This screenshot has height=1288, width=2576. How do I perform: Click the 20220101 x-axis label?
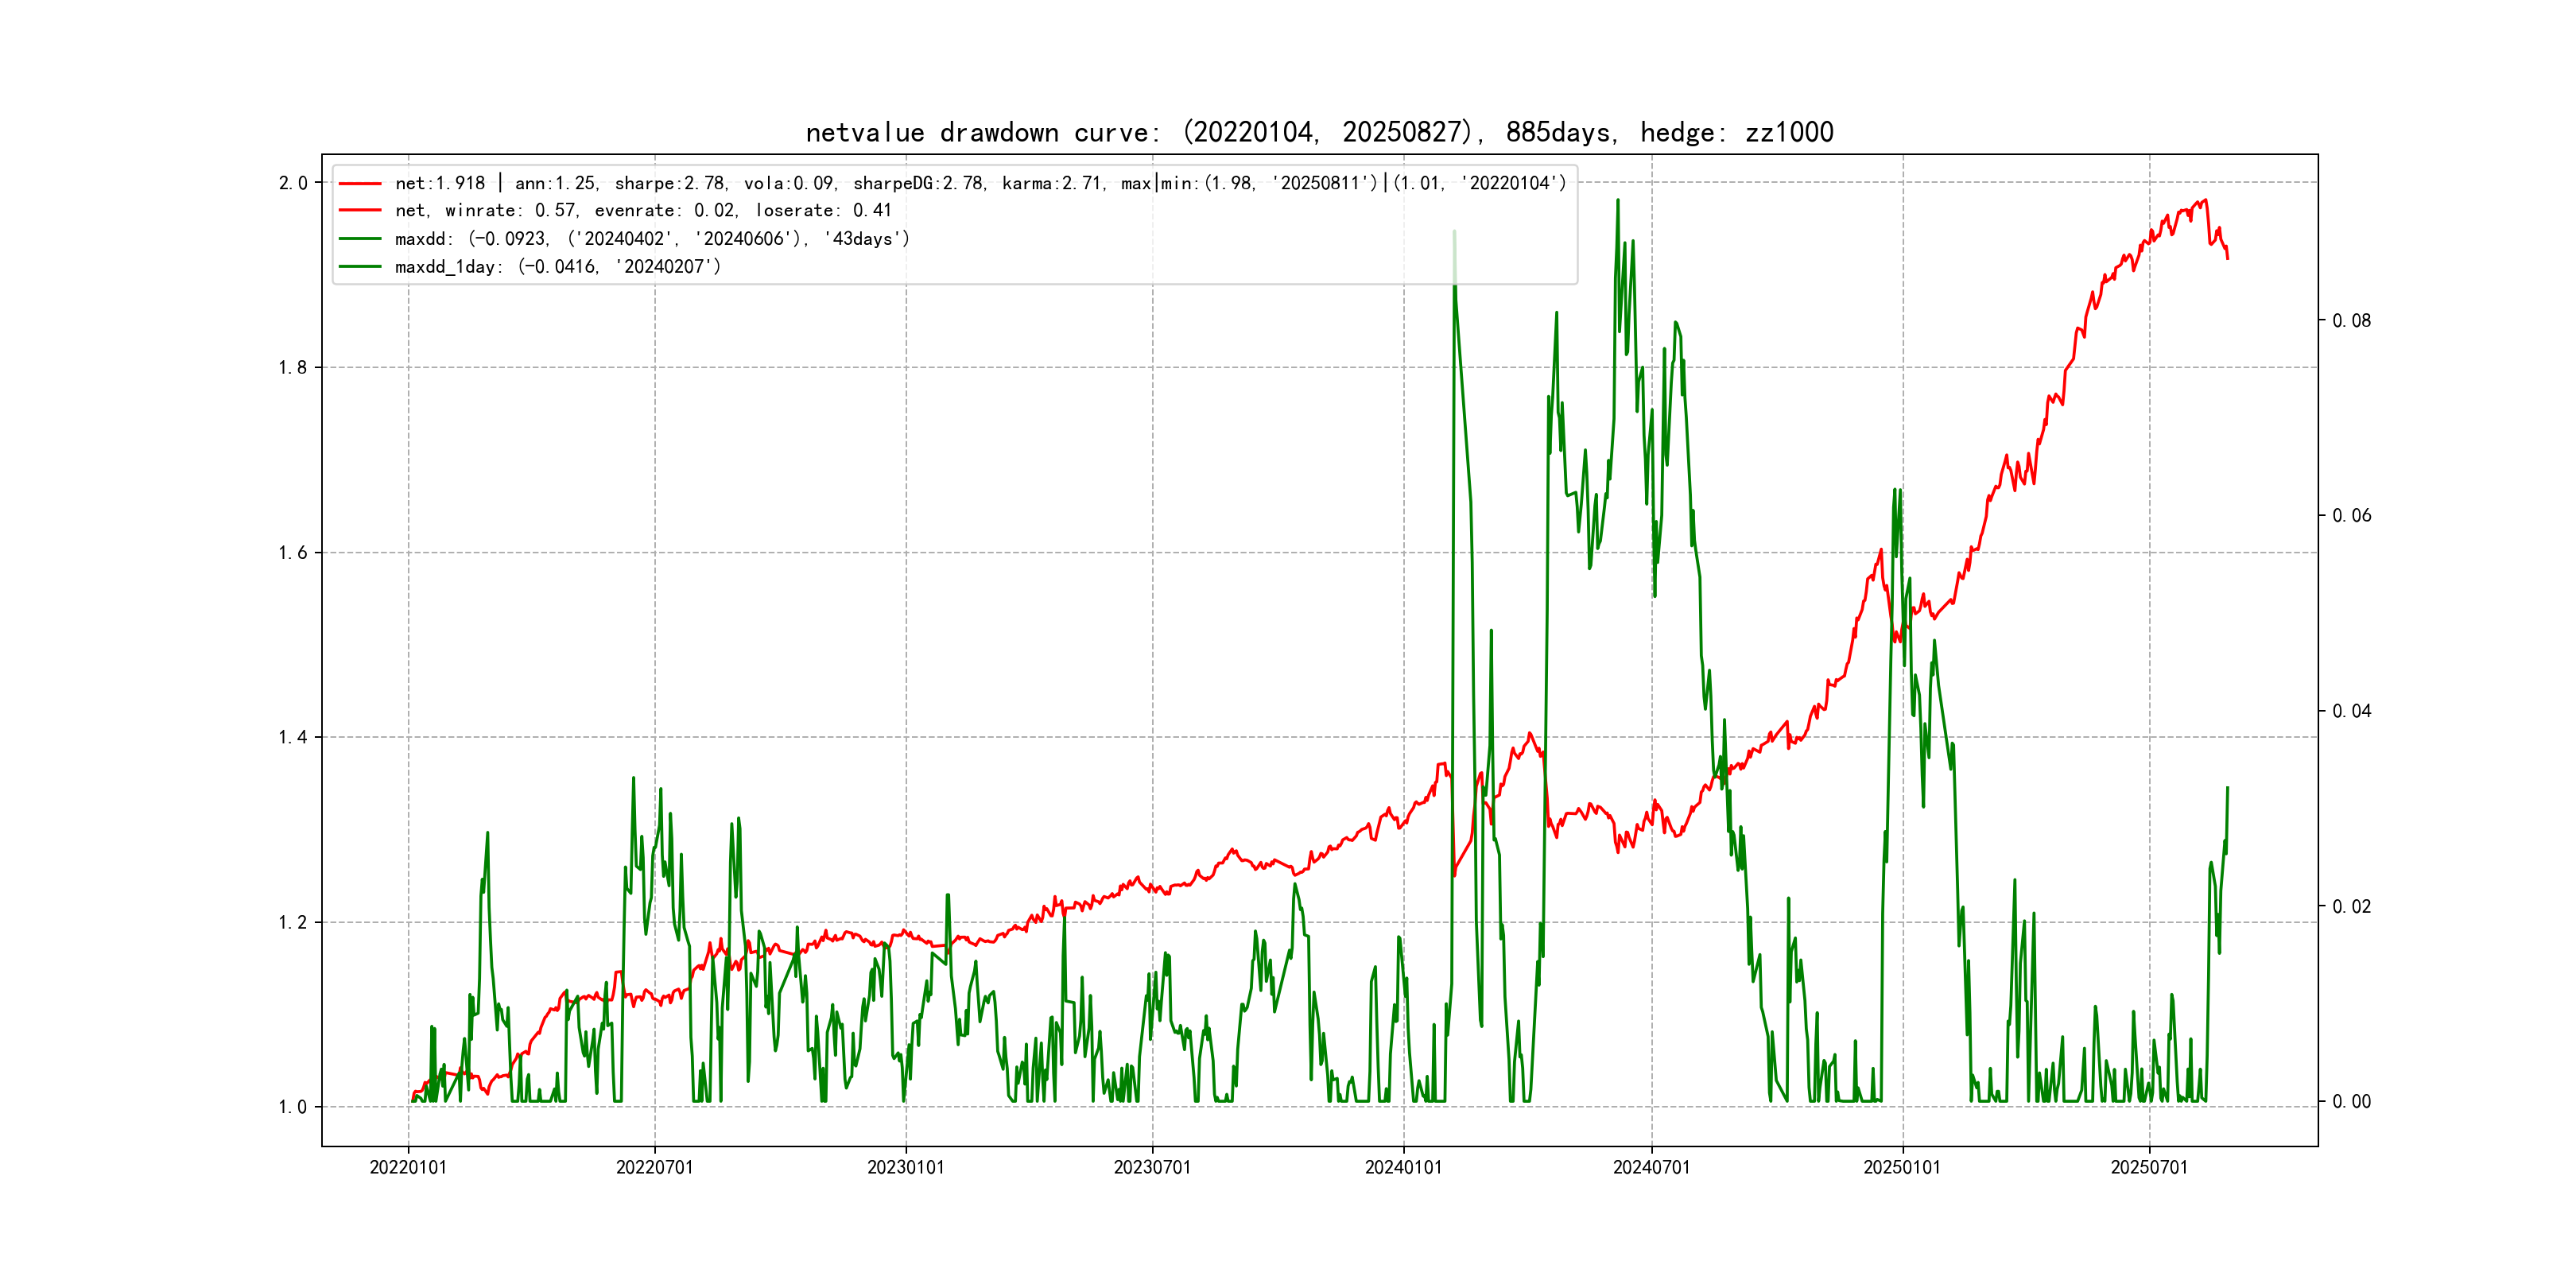[408, 1167]
